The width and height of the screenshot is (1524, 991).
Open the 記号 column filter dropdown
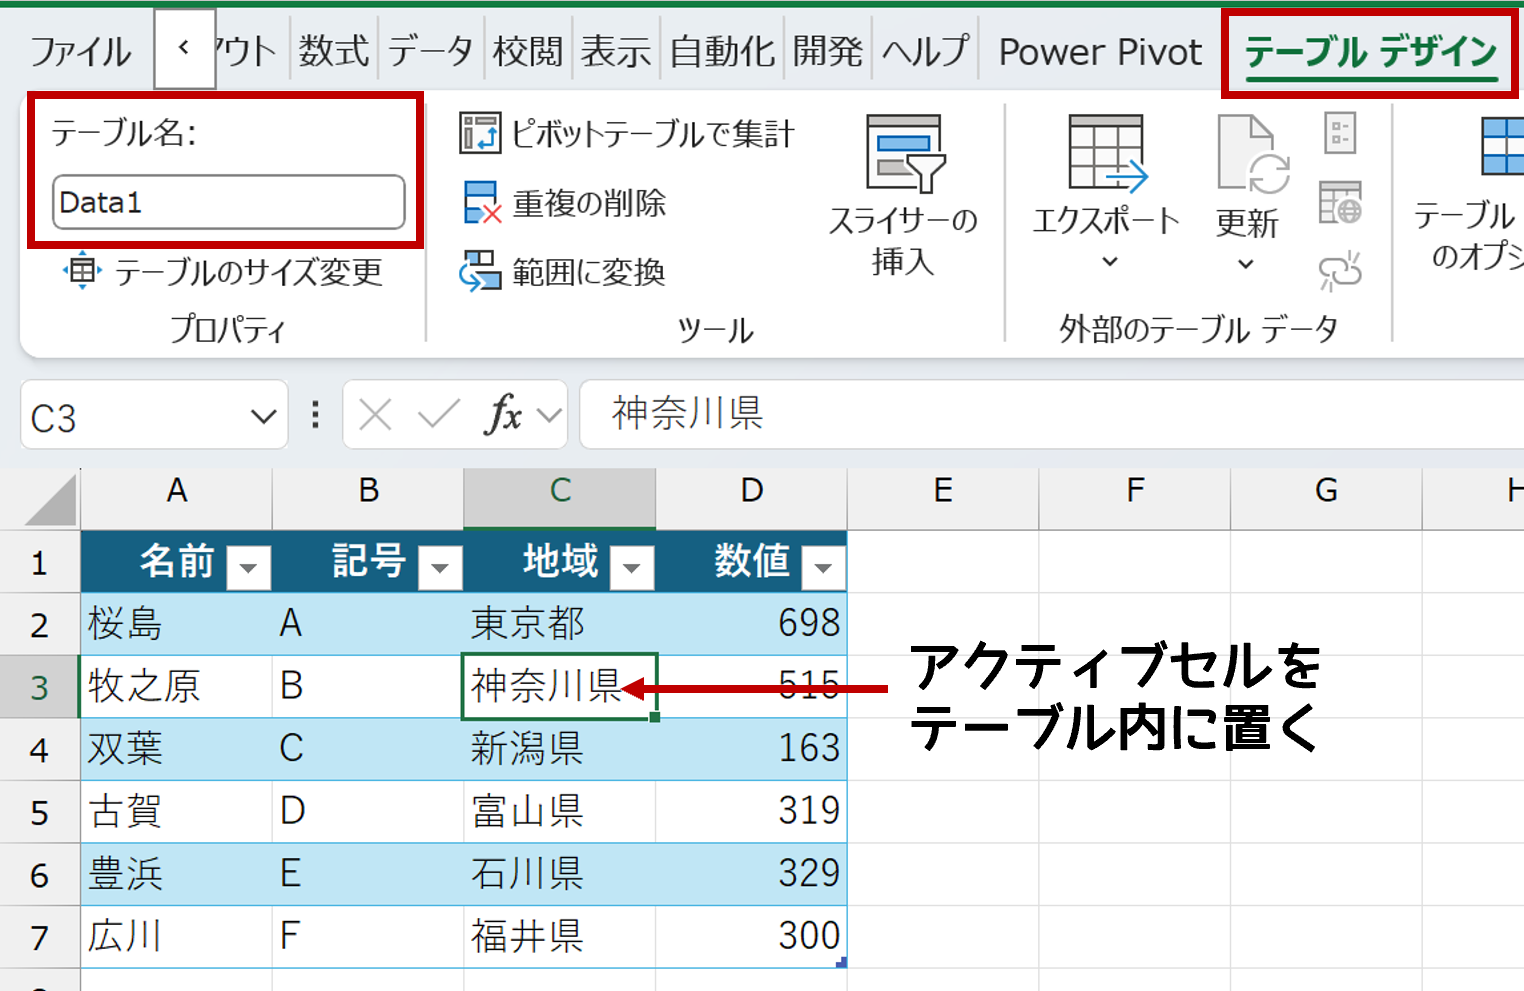click(440, 568)
